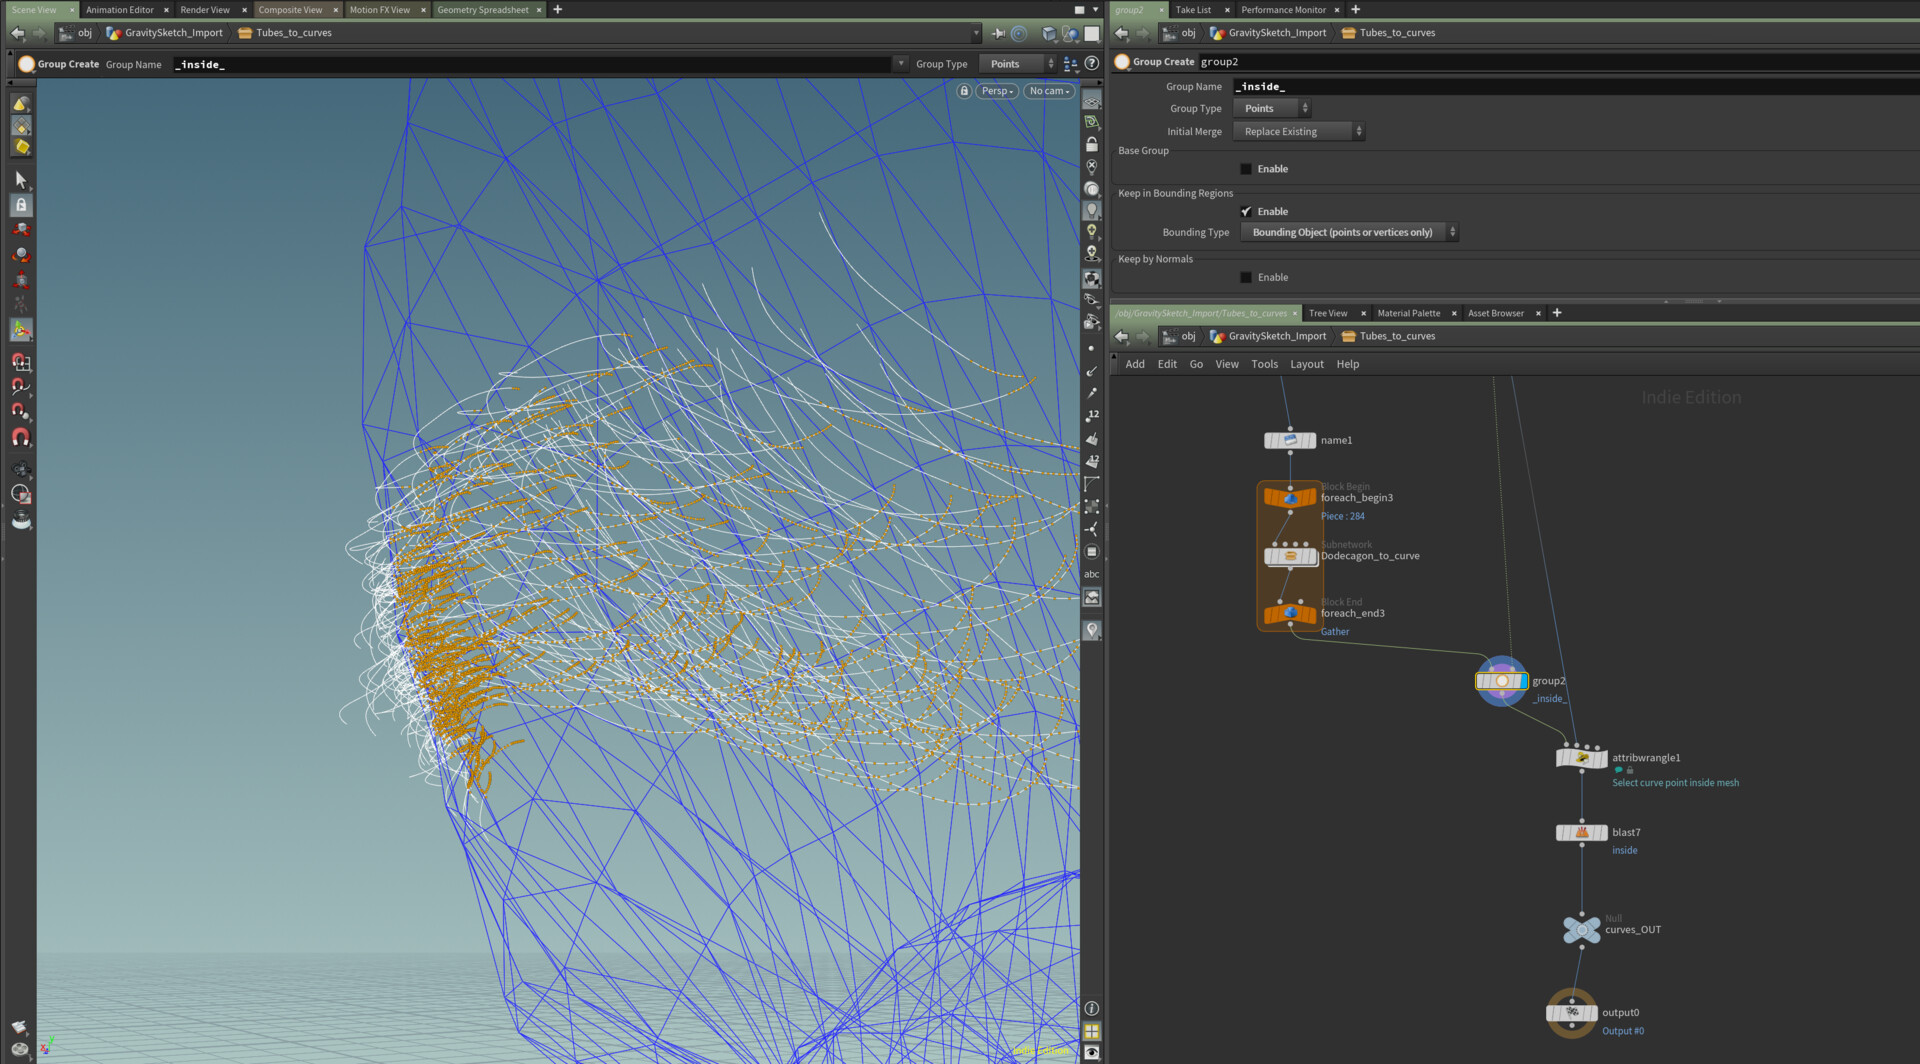Click the magnet snapping icon in left toolbar

[x=21, y=438]
